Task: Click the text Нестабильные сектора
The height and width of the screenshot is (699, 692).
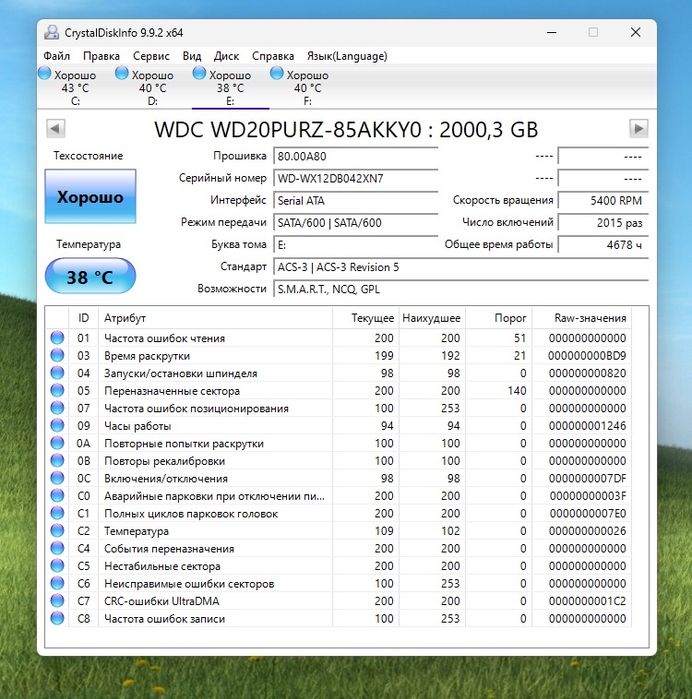Action: [x=162, y=566]
